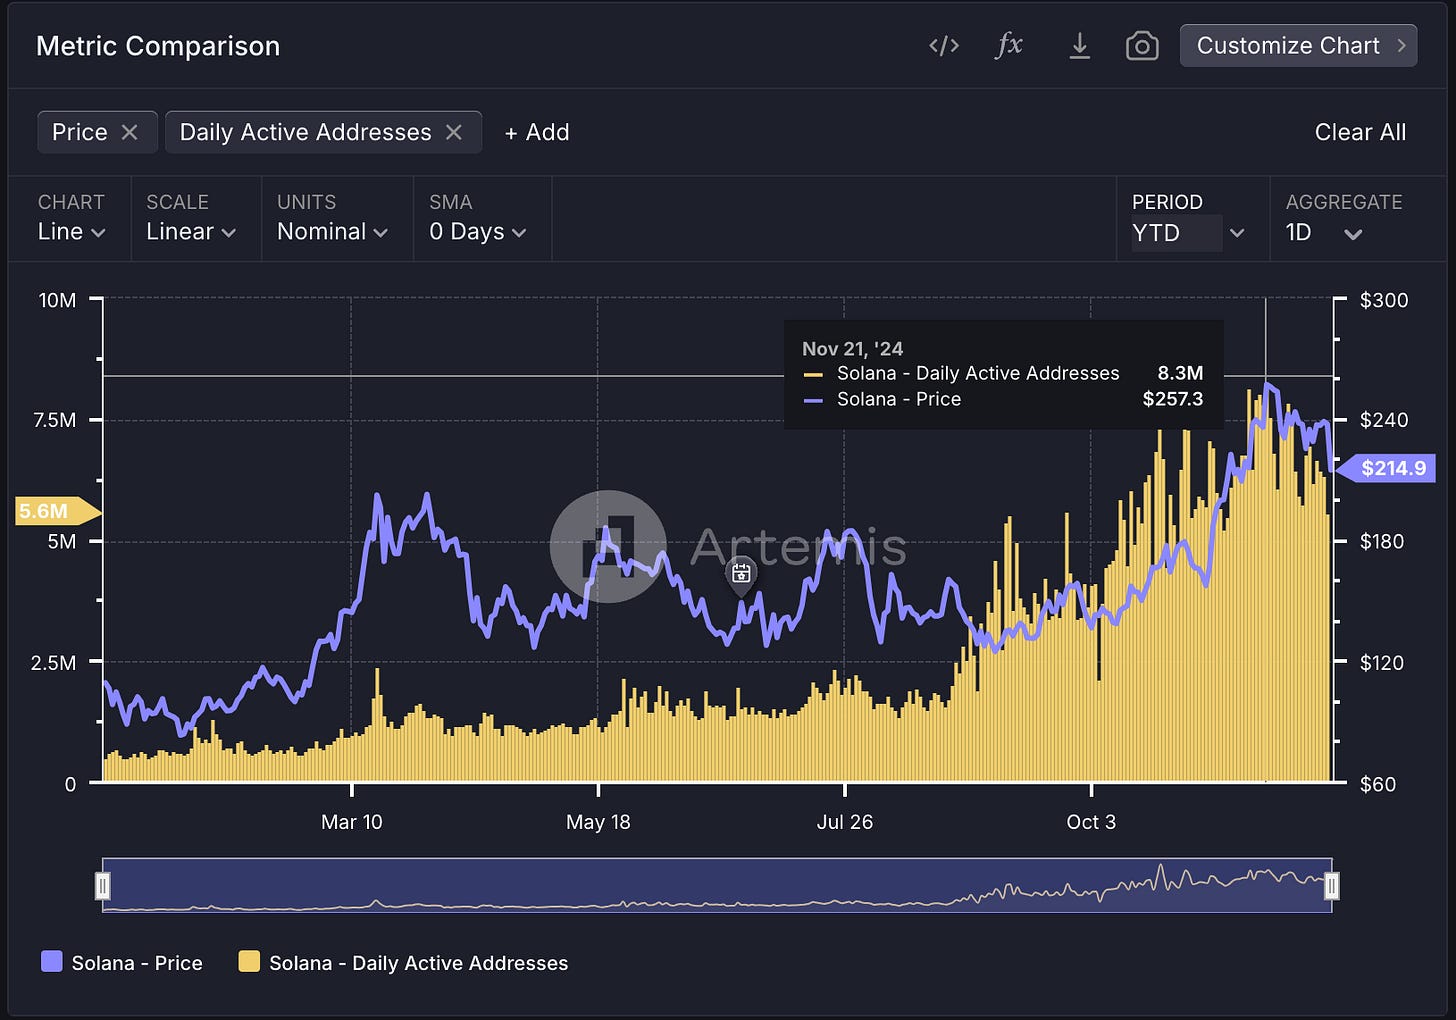
Task: Open the CHART type Line dropdown
Action: 71,232
